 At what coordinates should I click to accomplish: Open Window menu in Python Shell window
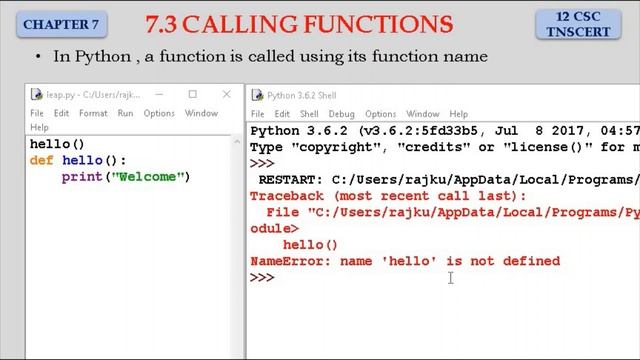423,114
